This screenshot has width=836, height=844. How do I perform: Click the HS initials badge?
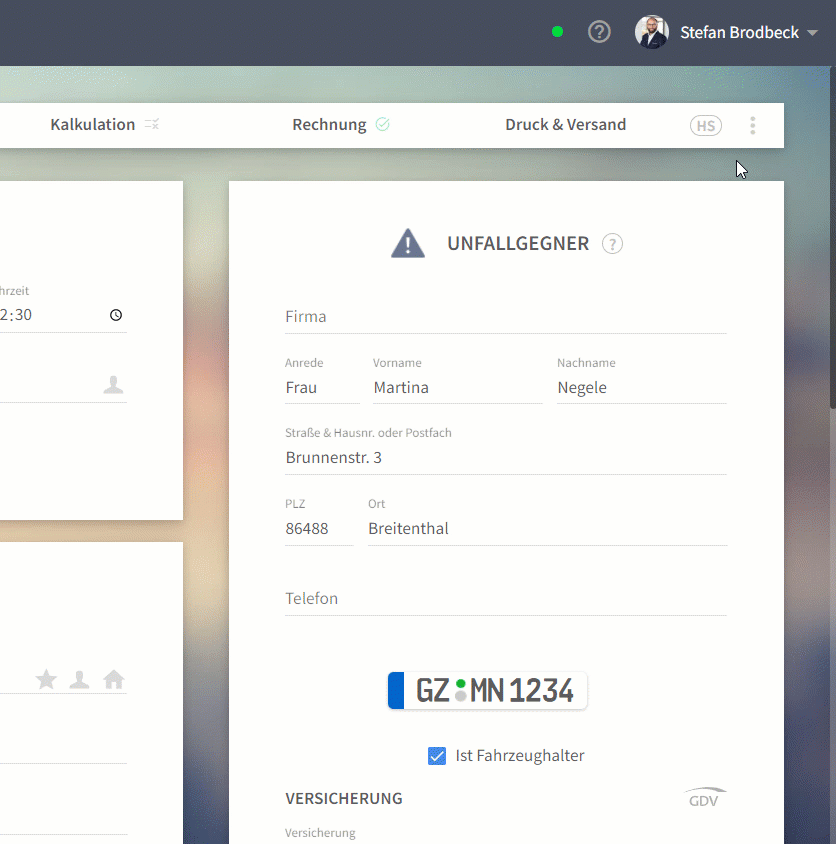tap(706, 125)
